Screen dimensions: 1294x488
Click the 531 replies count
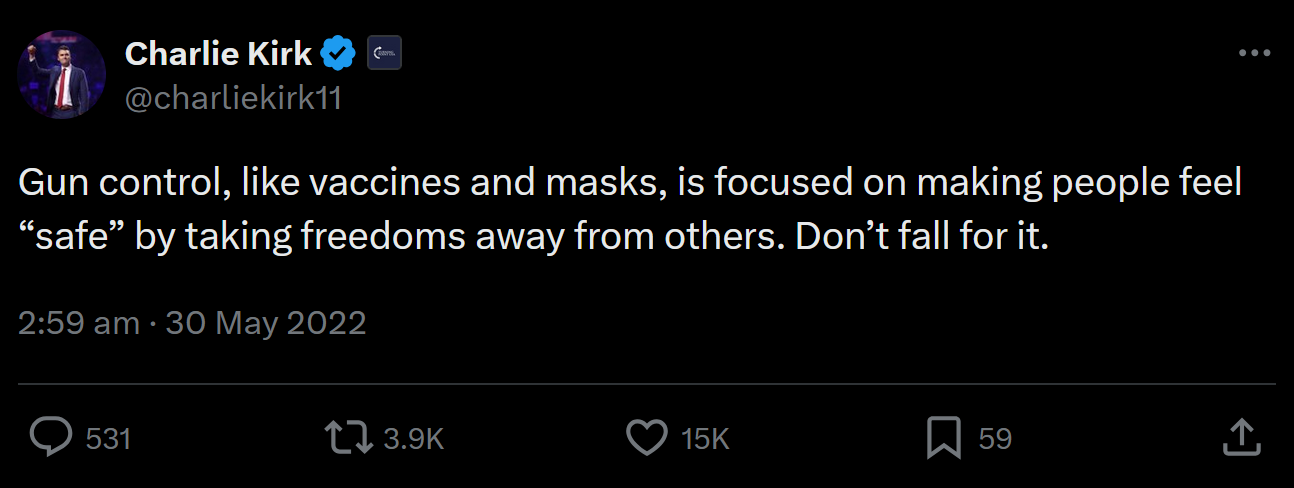(109, 438)
